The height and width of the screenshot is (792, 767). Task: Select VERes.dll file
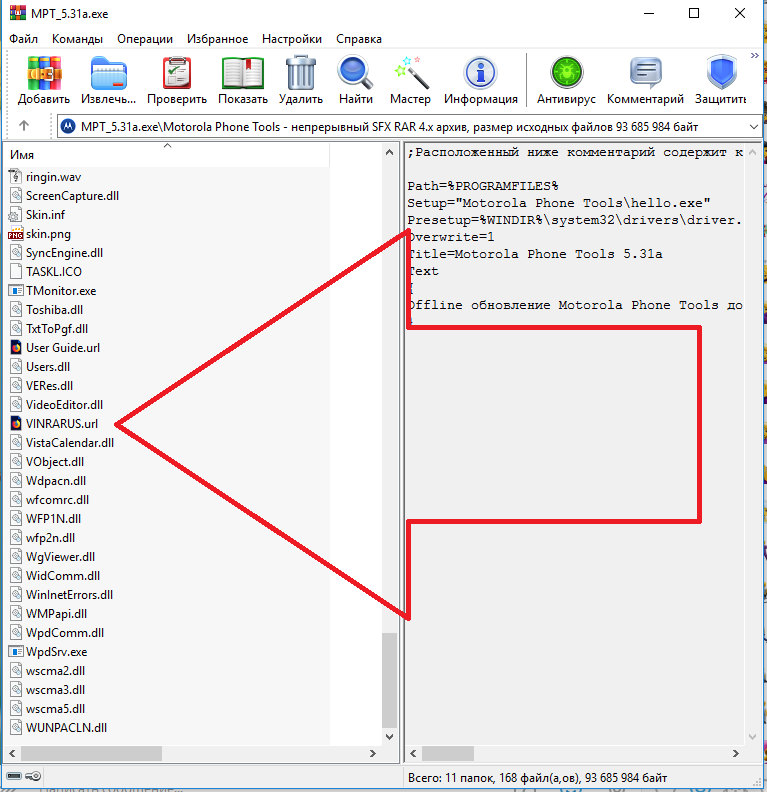click(x=49, y=386)
